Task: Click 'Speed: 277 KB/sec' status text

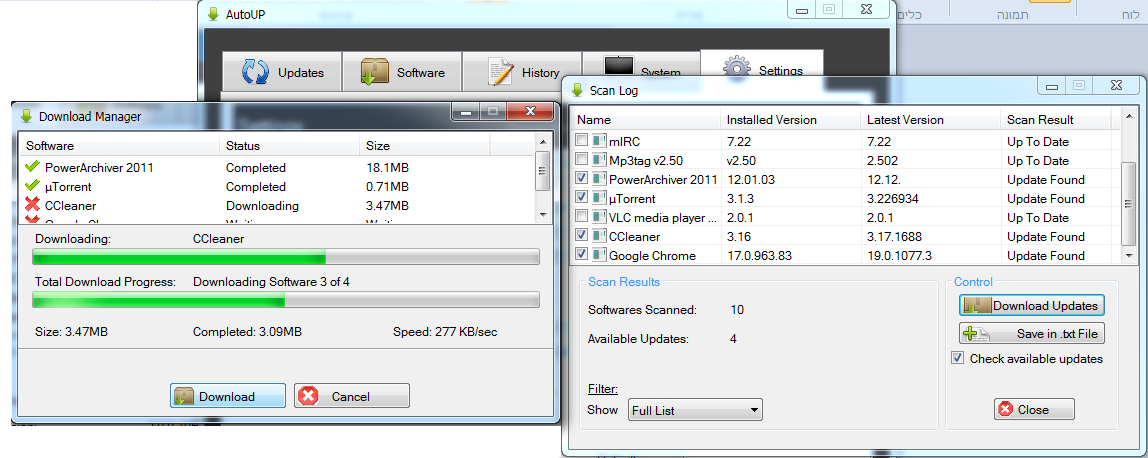Action: pos(445,331)
